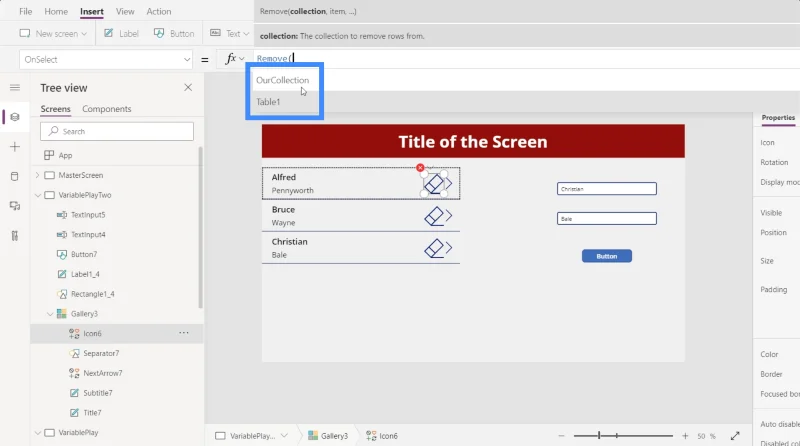Insert a Label from ribbon
Screen dimensions: 800x446
tap(121, 34)
